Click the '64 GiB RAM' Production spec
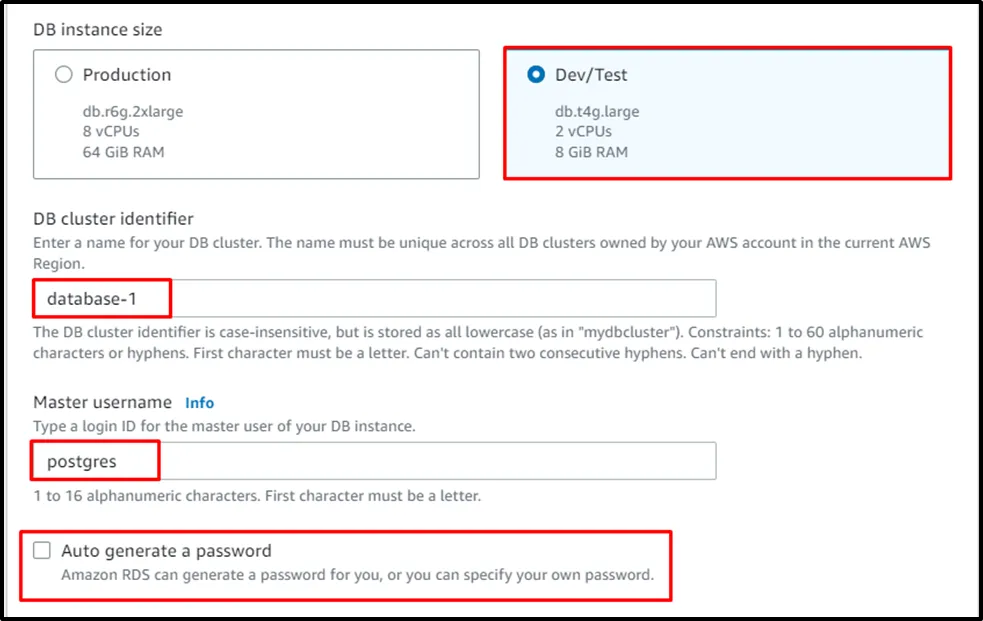This screenshot has height=621, width=983. click(x=124, y=152)
